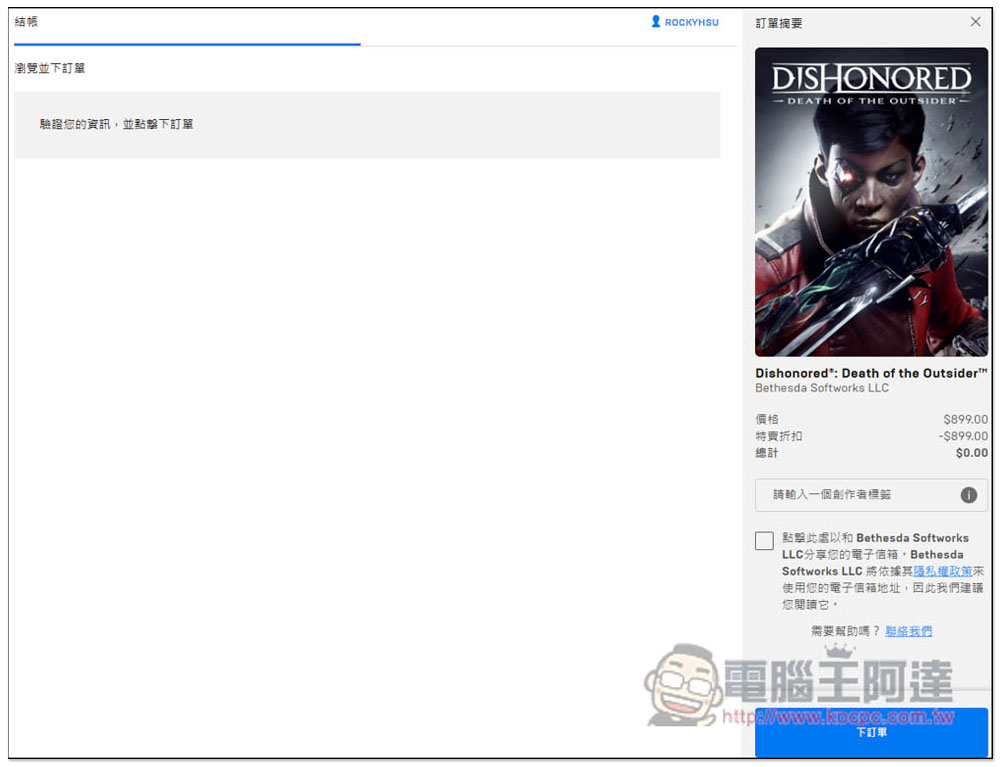
Task: Click the Dishonored: Death of the Outsider title
Action: (x=871, y=373)
